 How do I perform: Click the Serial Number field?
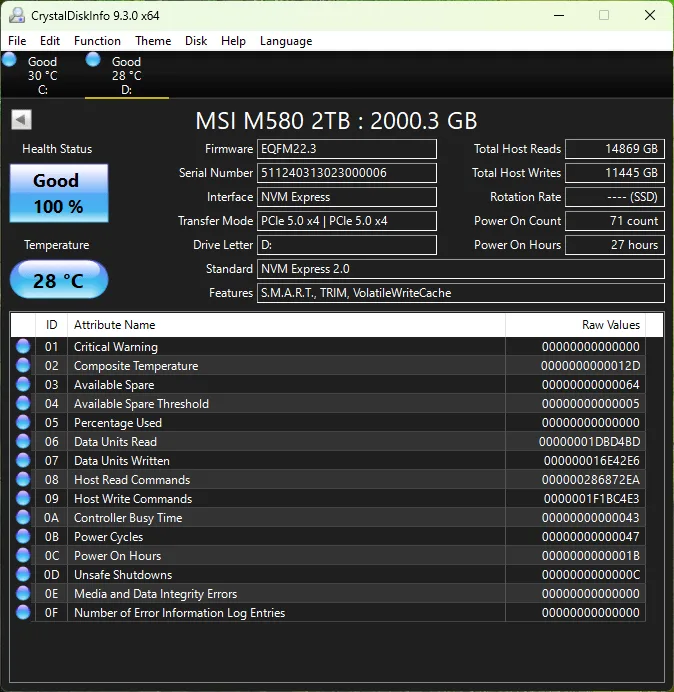(347, 173)
